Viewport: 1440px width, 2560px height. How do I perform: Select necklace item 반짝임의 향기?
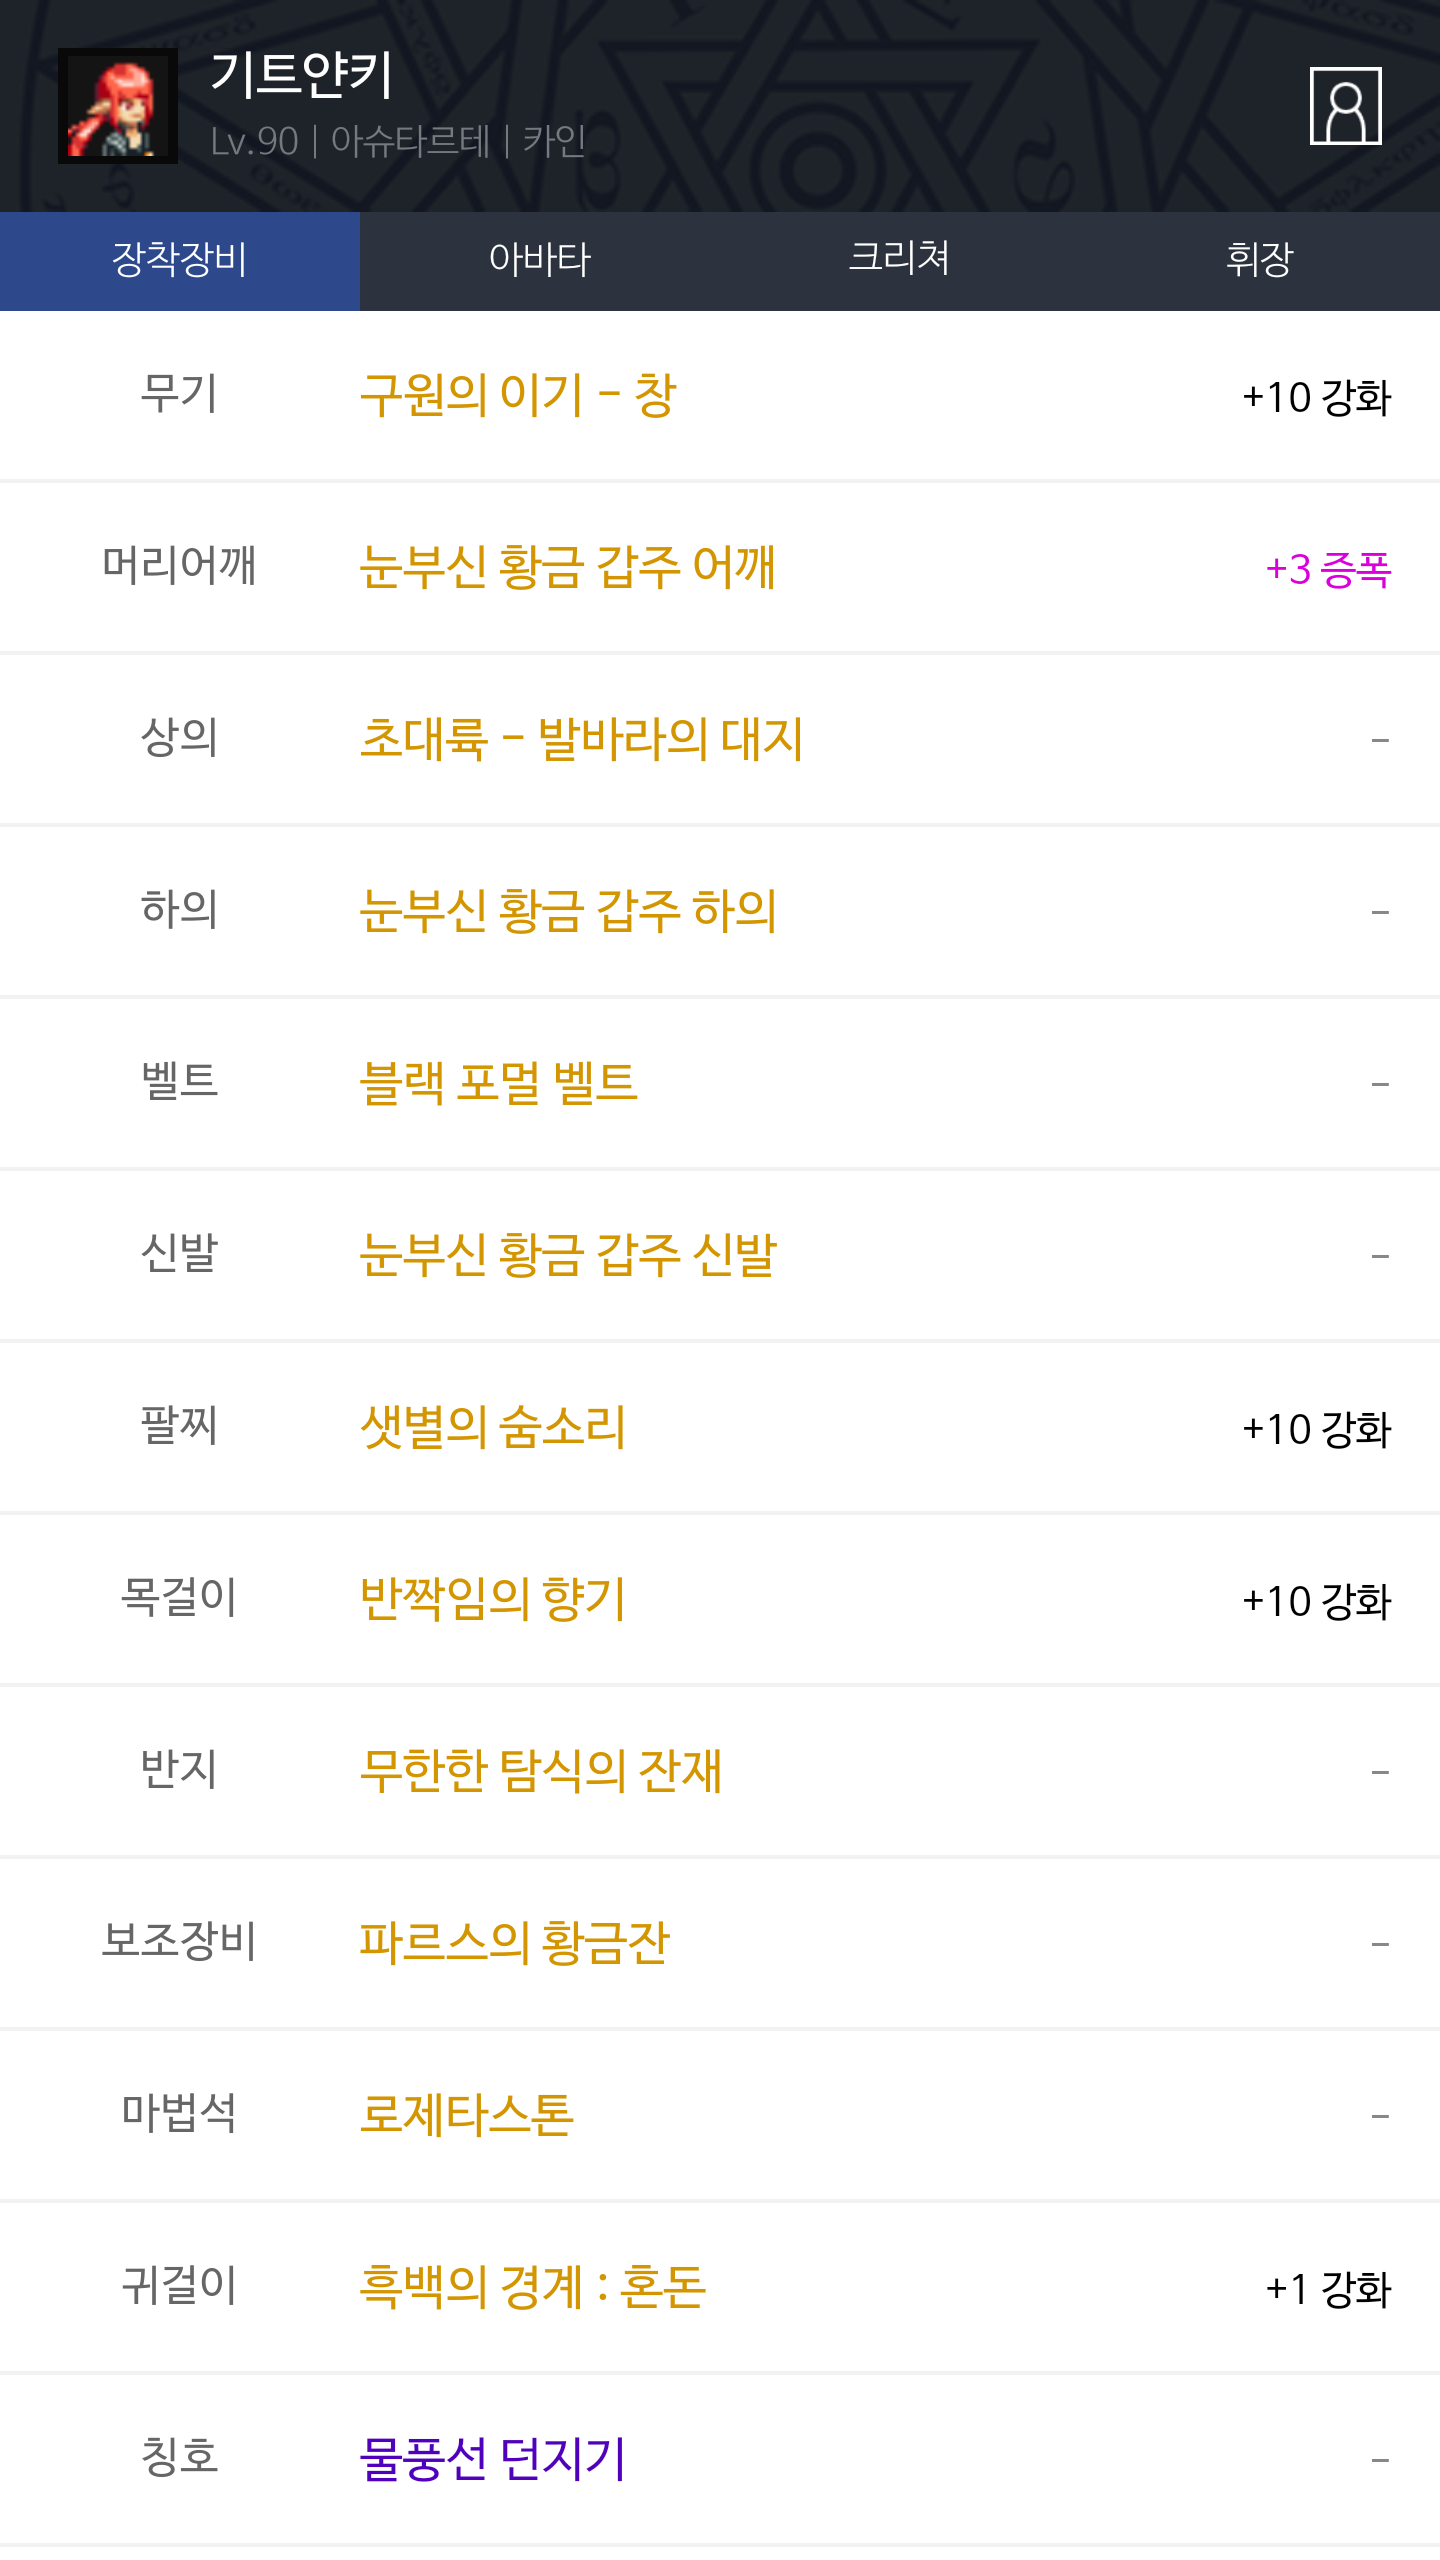(x=492, y=1600)
